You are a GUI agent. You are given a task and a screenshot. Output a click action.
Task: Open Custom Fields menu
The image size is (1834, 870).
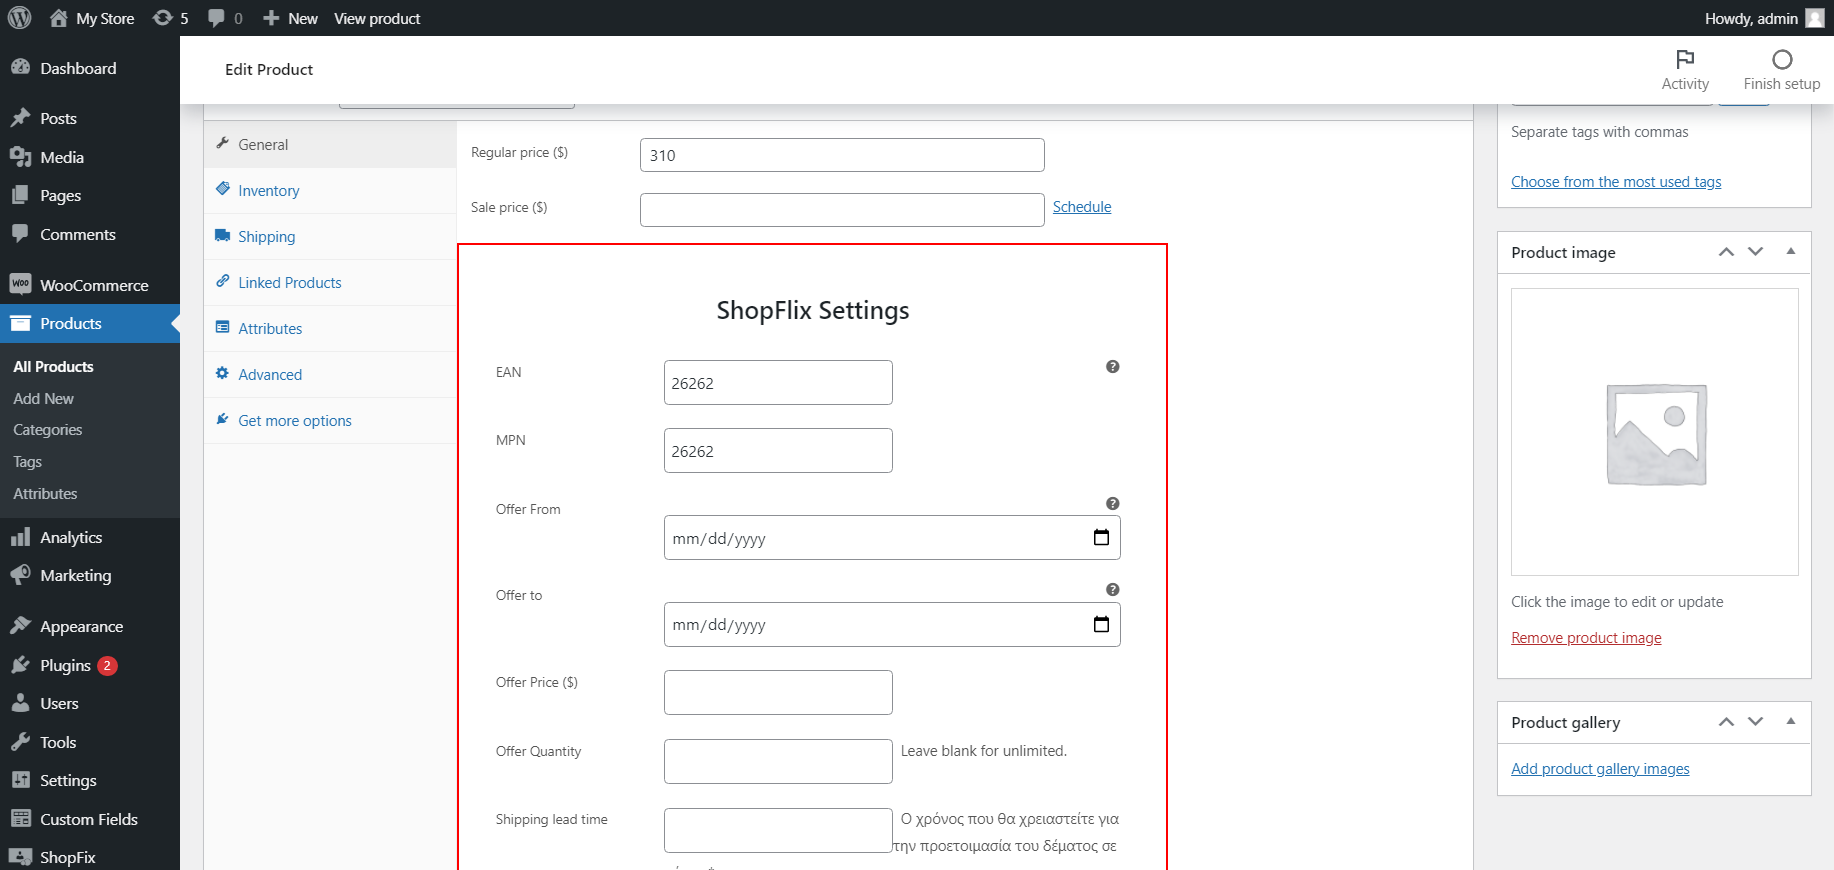coord(90,819)
